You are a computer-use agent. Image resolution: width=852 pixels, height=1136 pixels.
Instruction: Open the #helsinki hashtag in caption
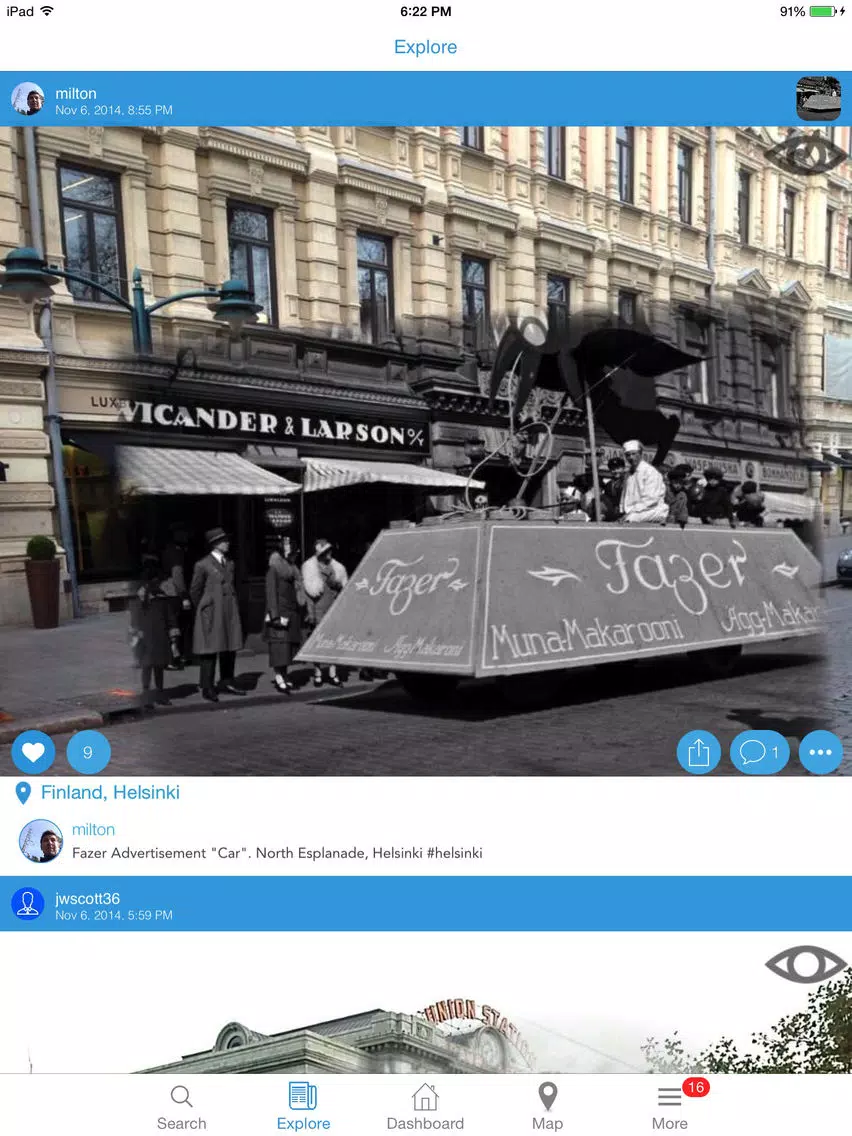[455, 853]
